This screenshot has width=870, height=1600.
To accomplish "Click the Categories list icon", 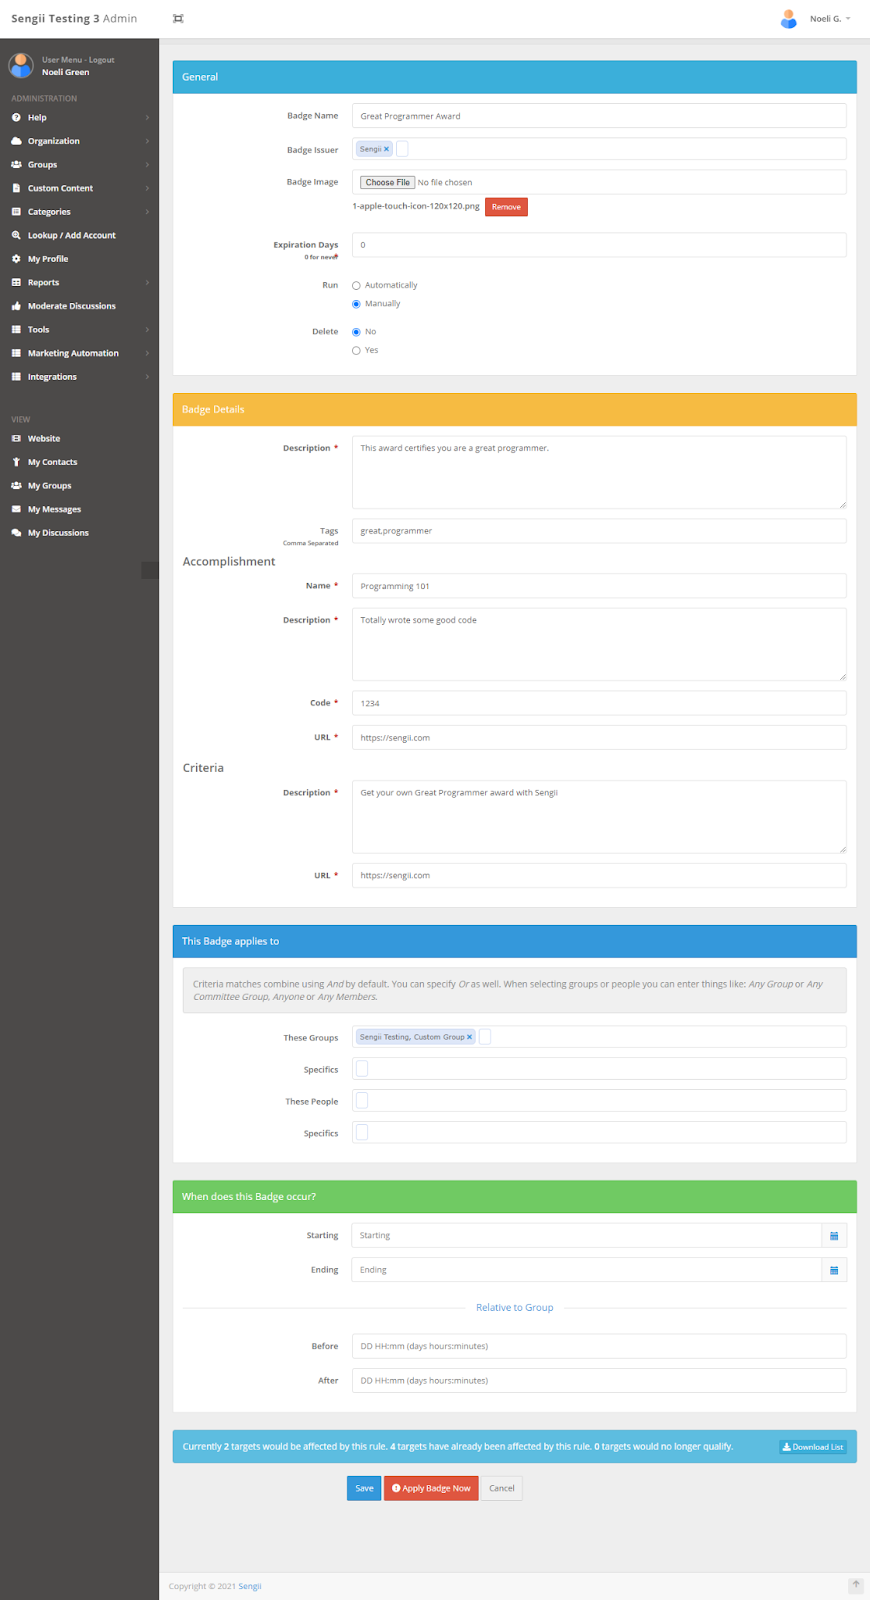I will tap(16, 212).
